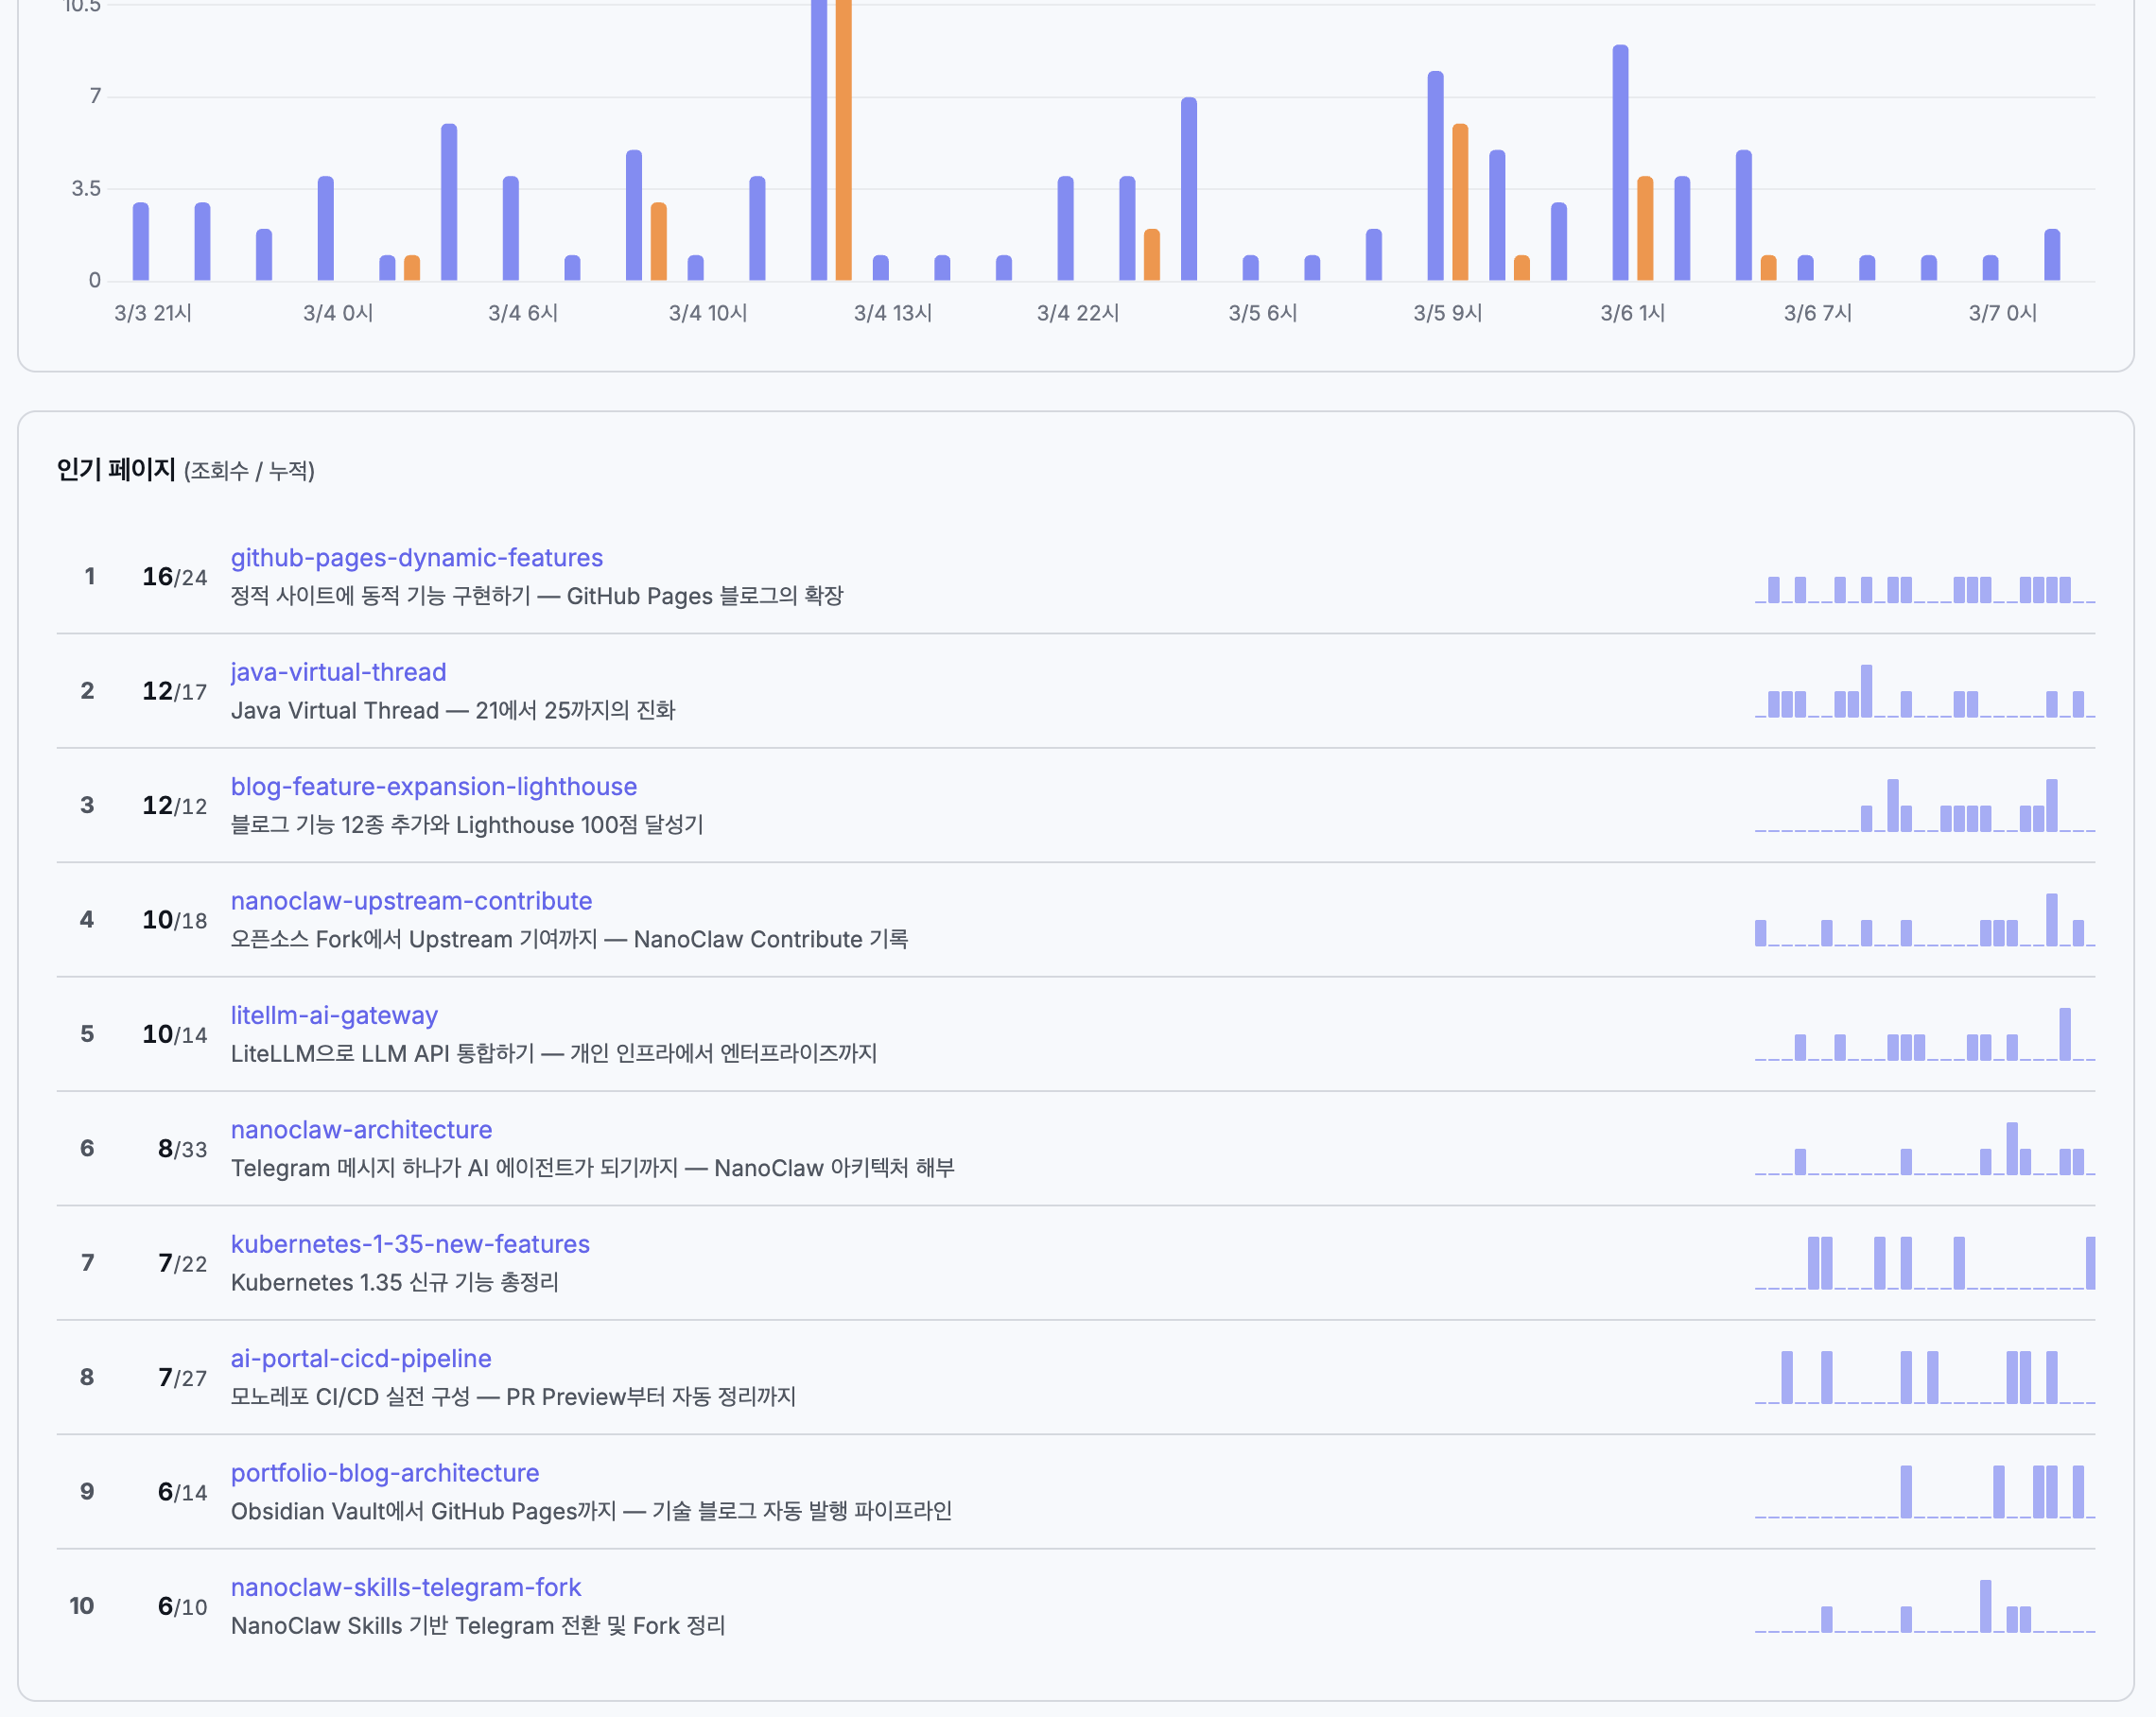Follow the litellm-ai-gateway link

coord(334,1015)
